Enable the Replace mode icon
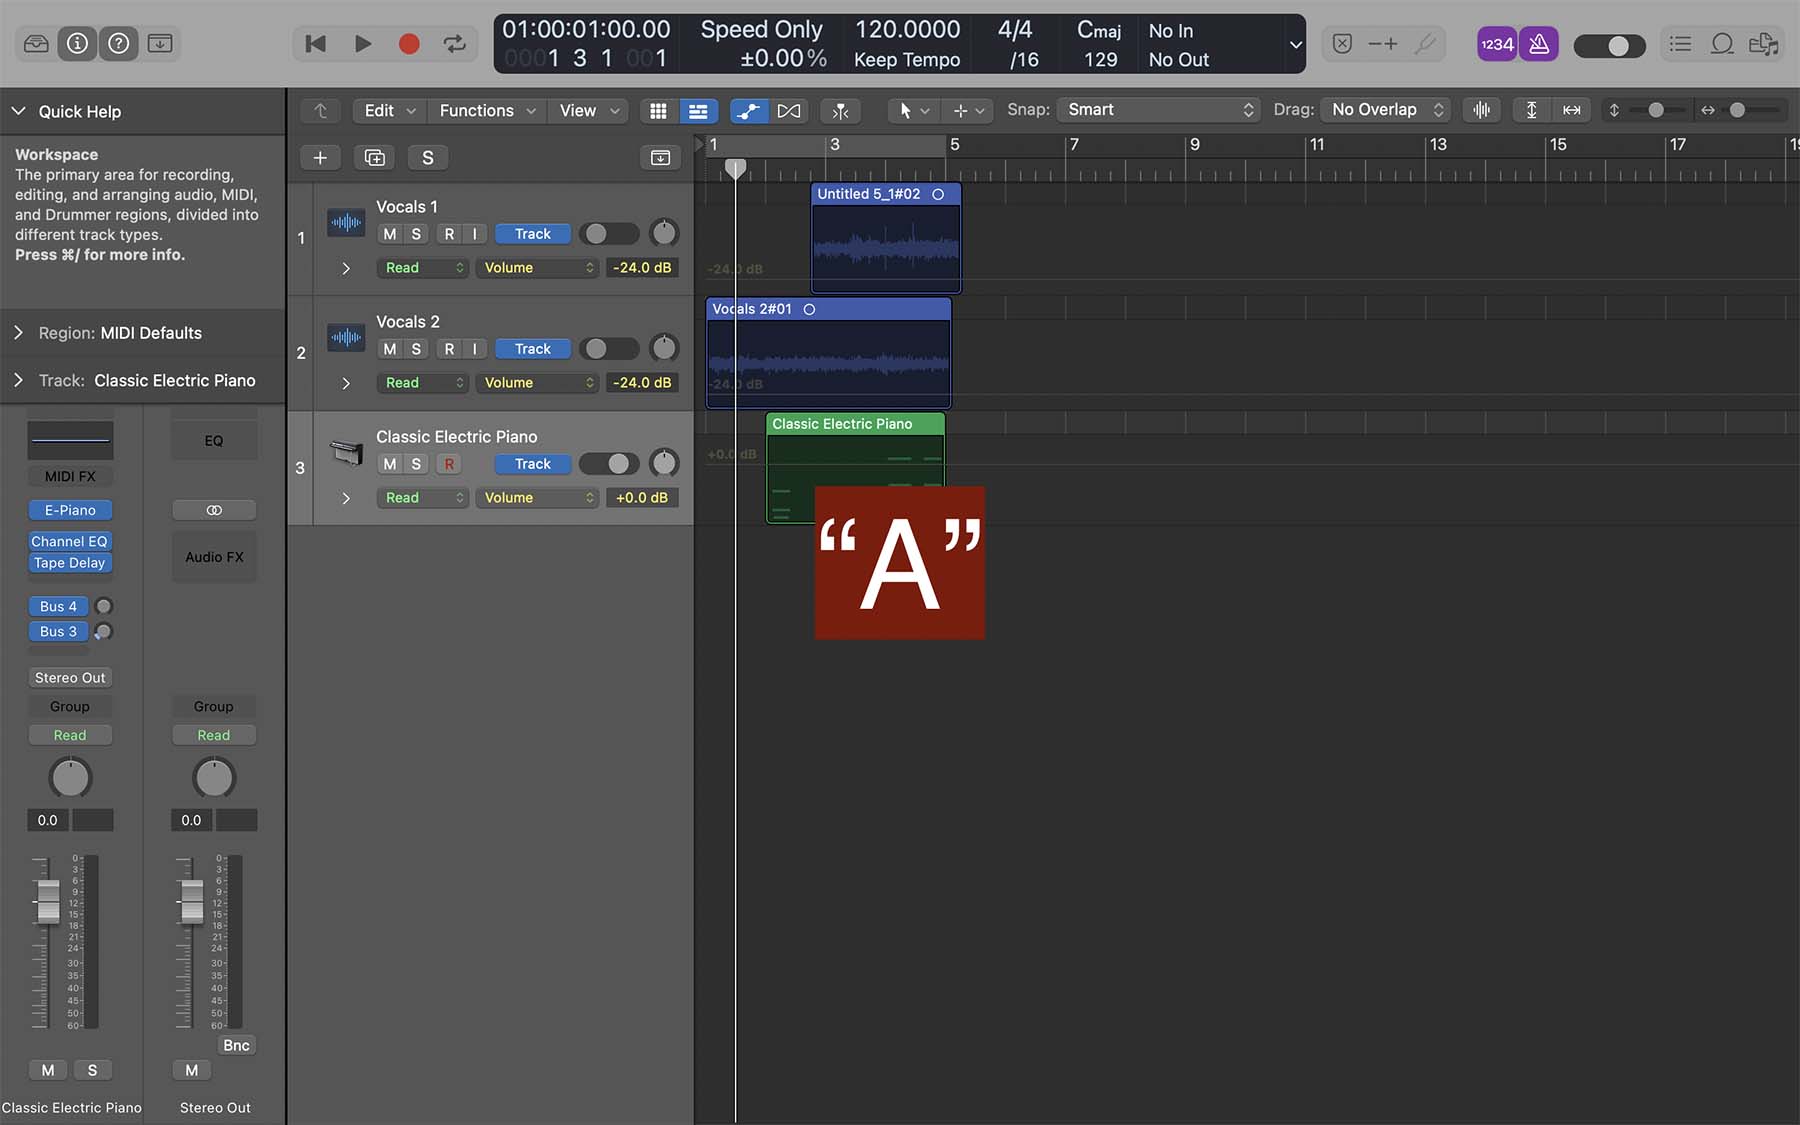Viewport: 1800px width, 1125px height. (1342, 44)
